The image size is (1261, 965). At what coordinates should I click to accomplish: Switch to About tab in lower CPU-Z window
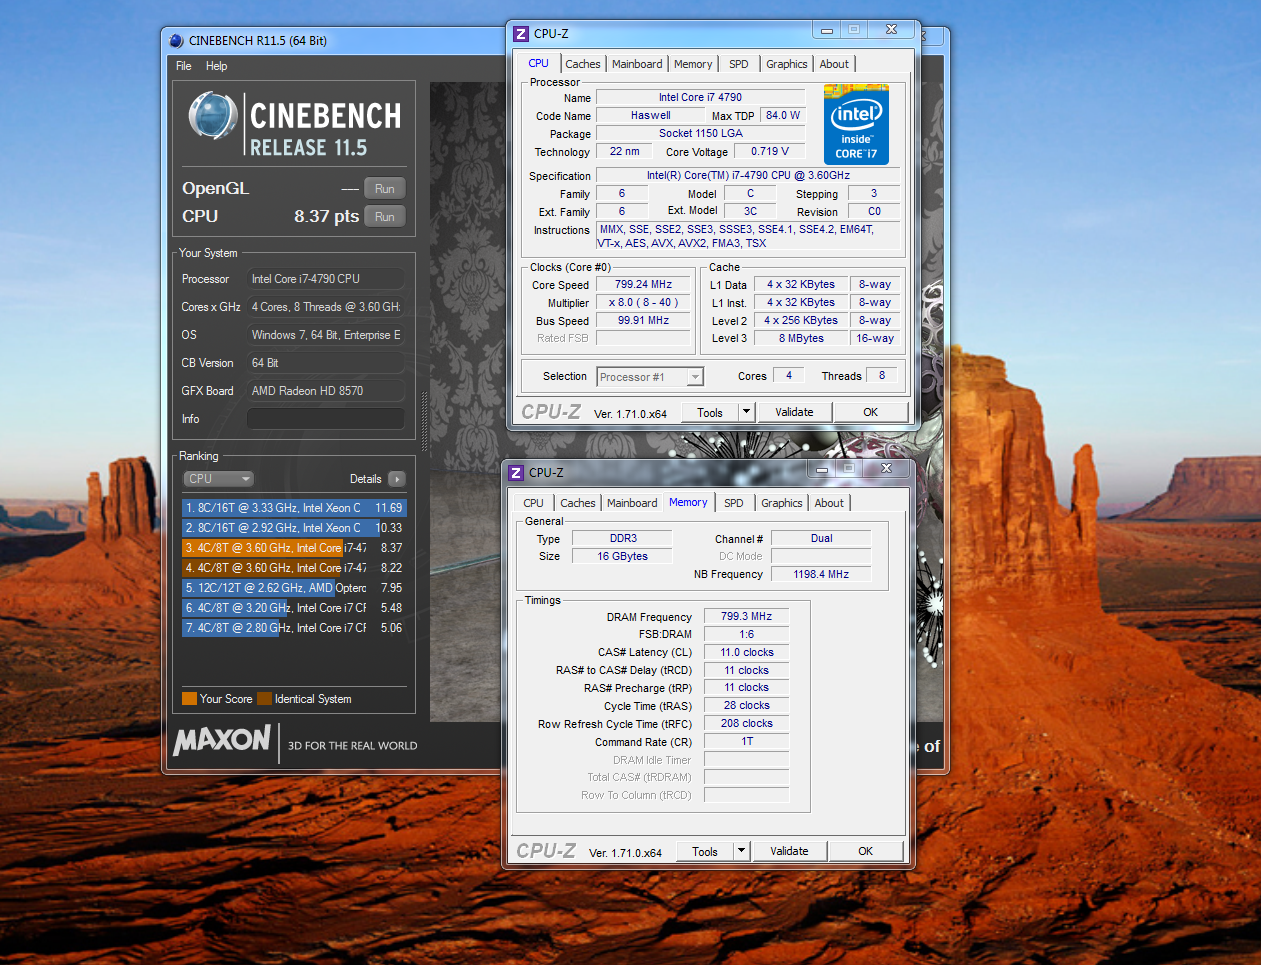tap(829, 503)
